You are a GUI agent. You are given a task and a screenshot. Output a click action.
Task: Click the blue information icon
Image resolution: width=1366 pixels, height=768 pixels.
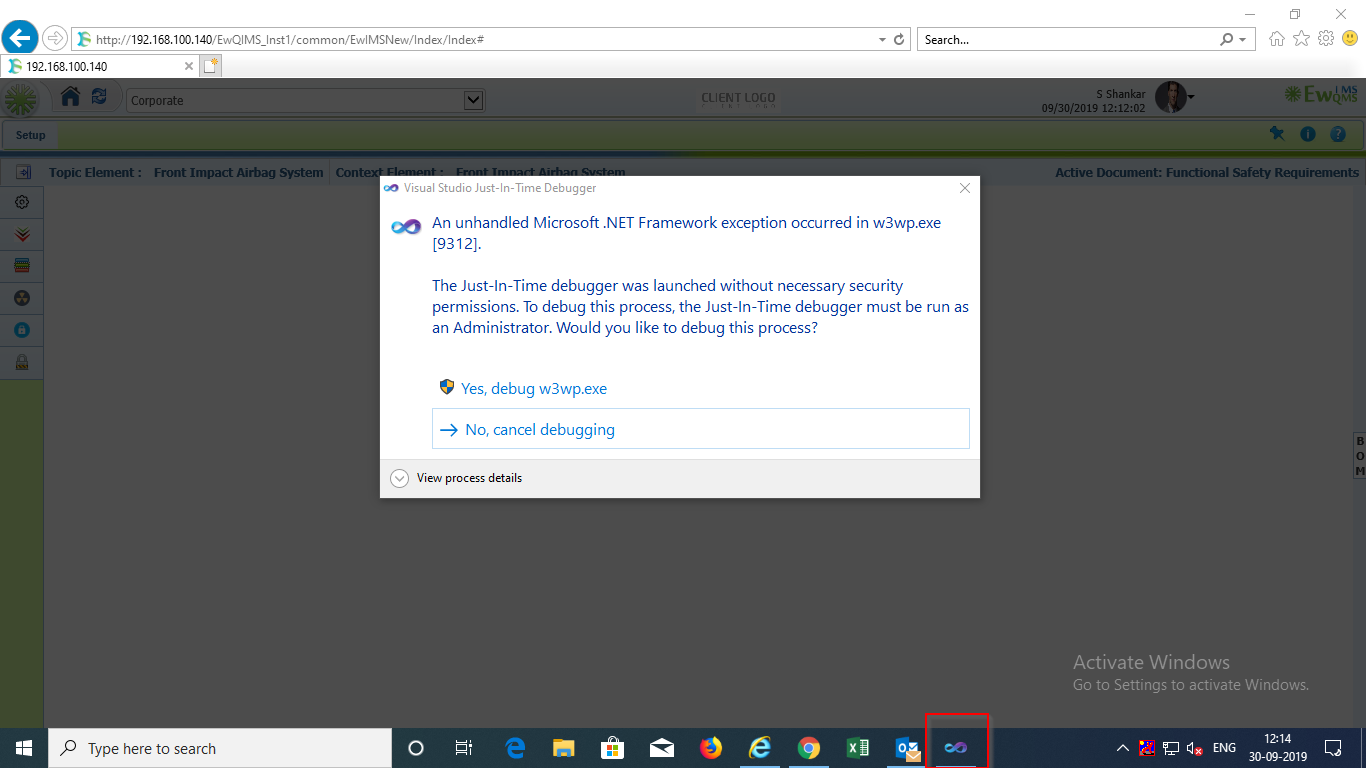1307,134
